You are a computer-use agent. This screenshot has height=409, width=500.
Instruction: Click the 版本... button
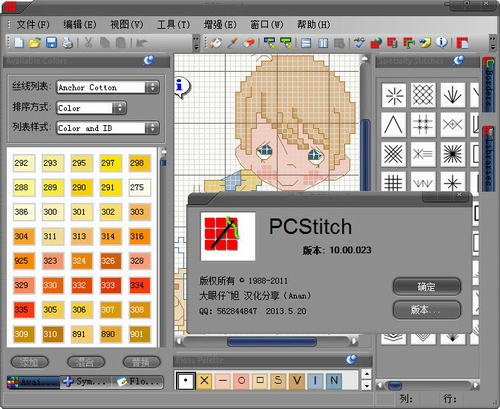[x=427, y=310]
